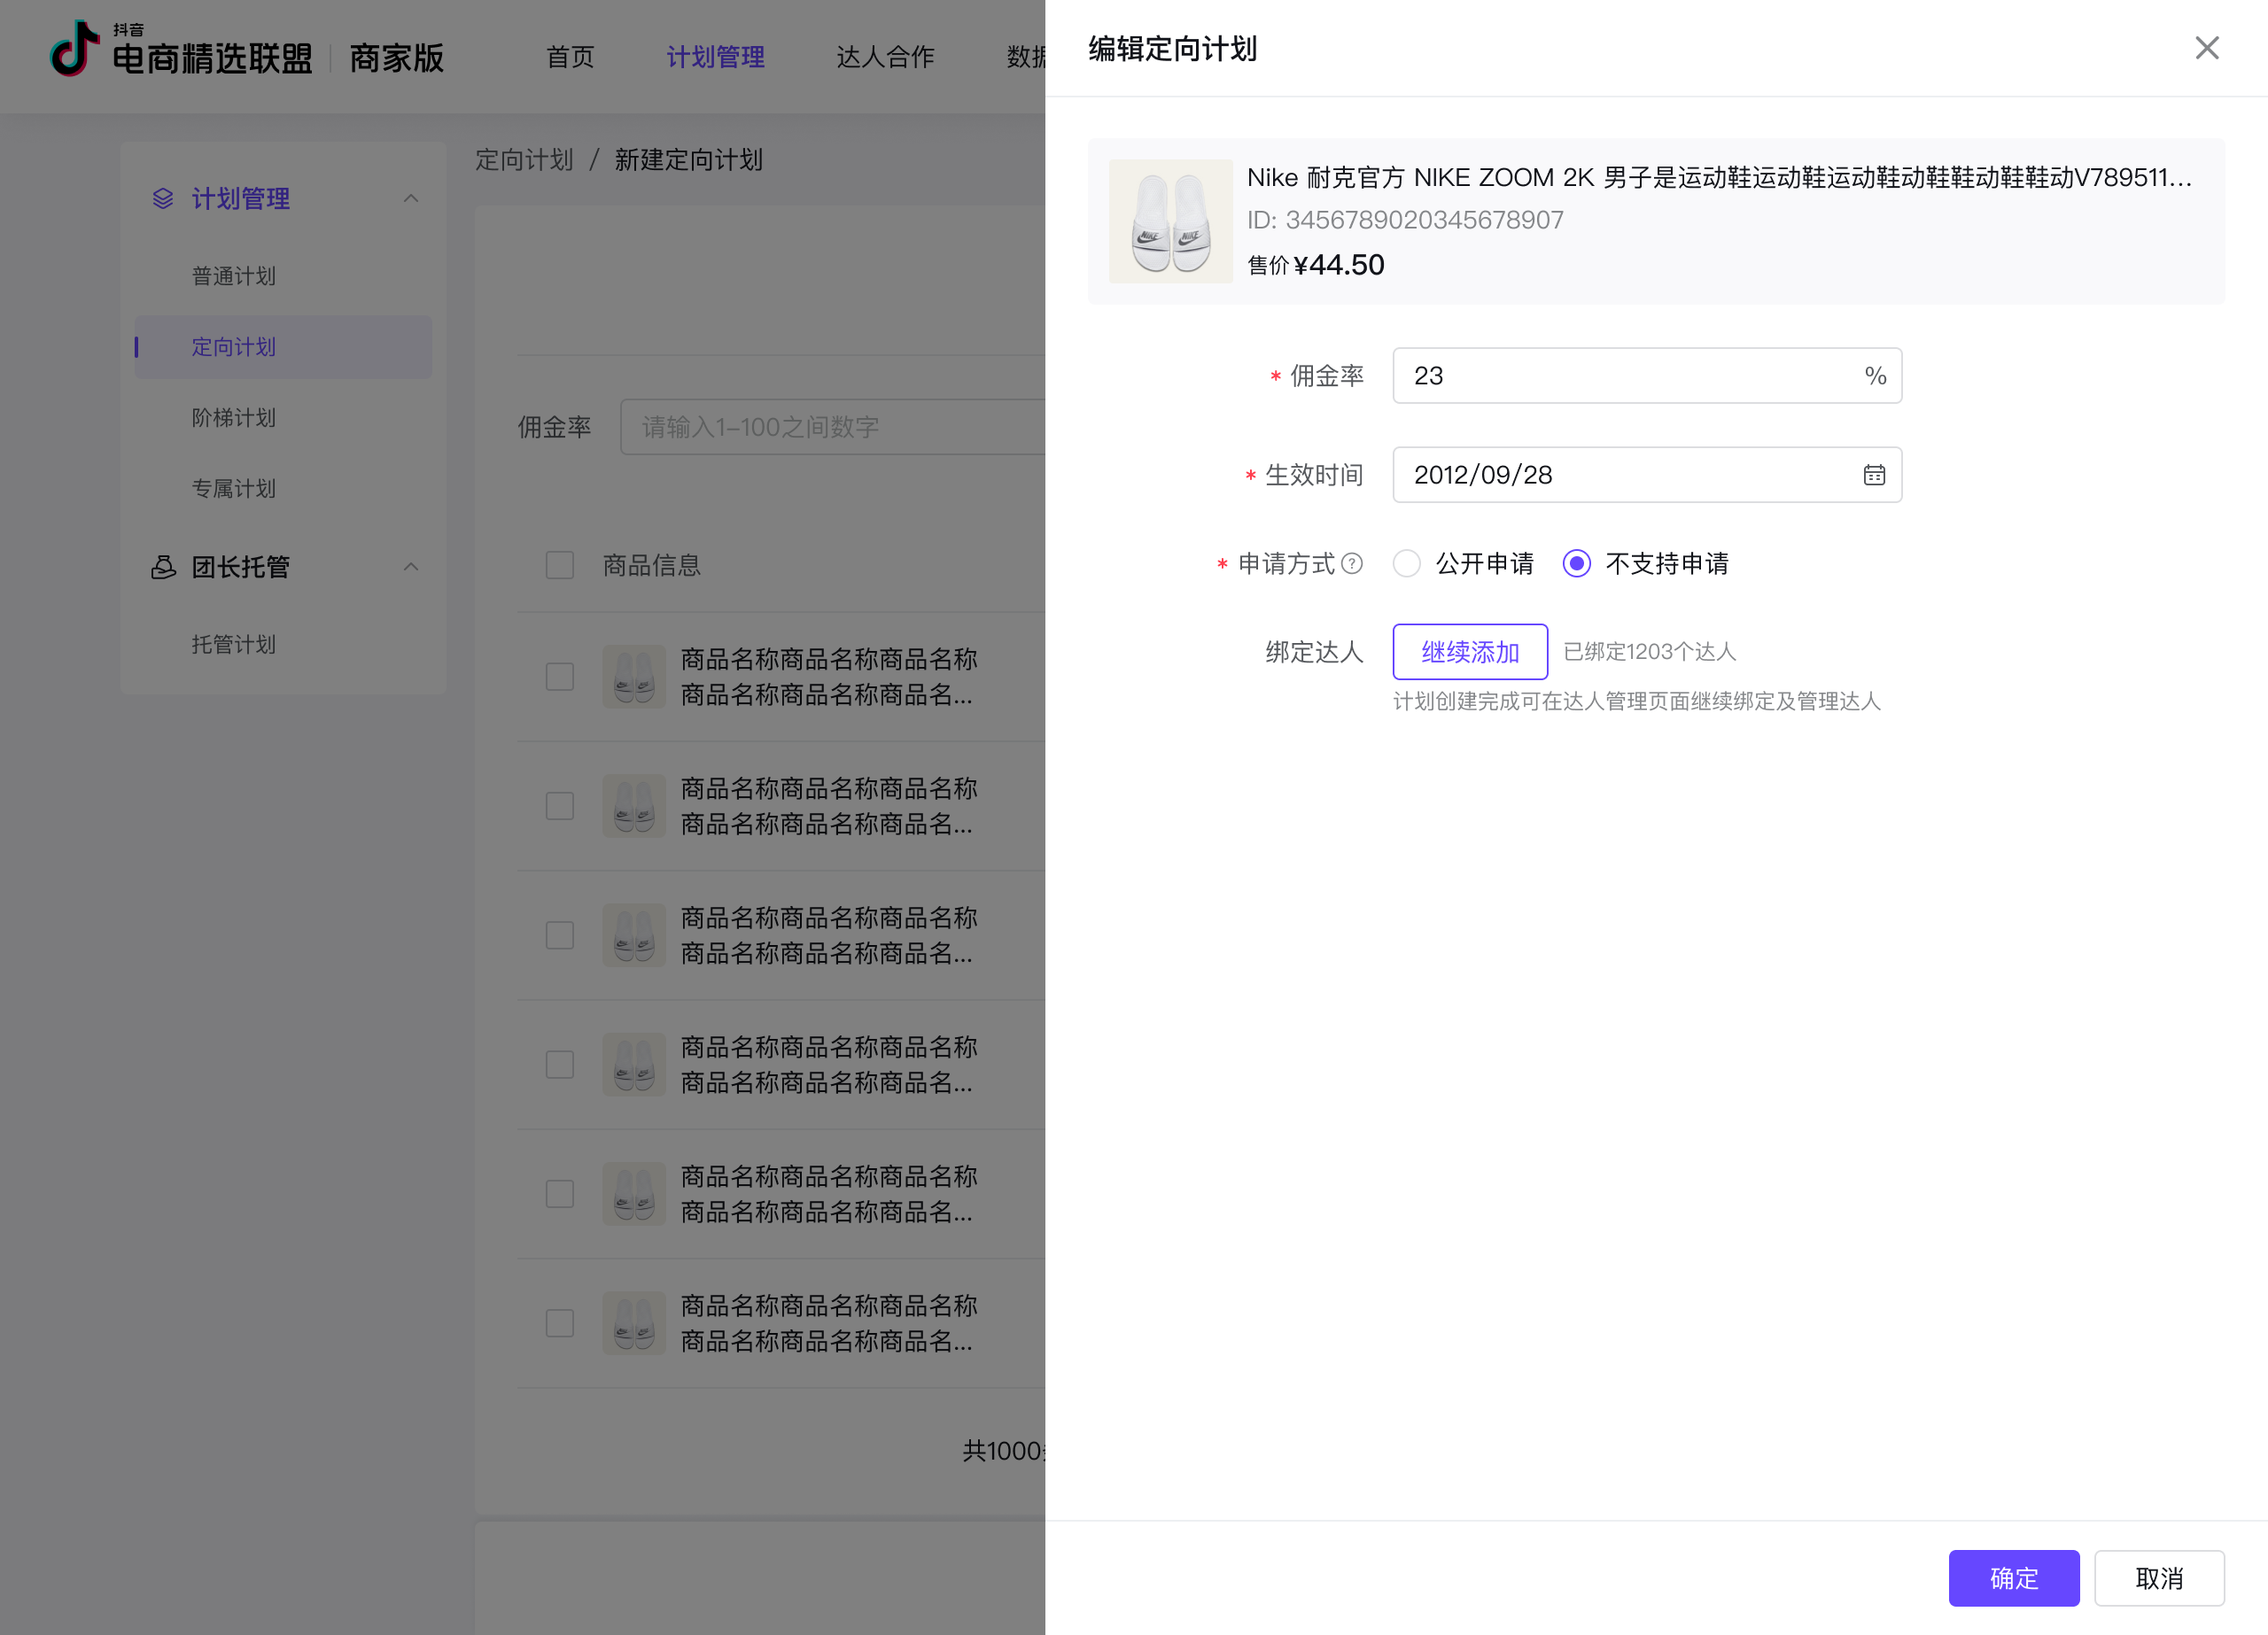Select 阶梯计划 in the sidebar
Viewport: 2268px width, 1635px height.
(x=234, y=418)
